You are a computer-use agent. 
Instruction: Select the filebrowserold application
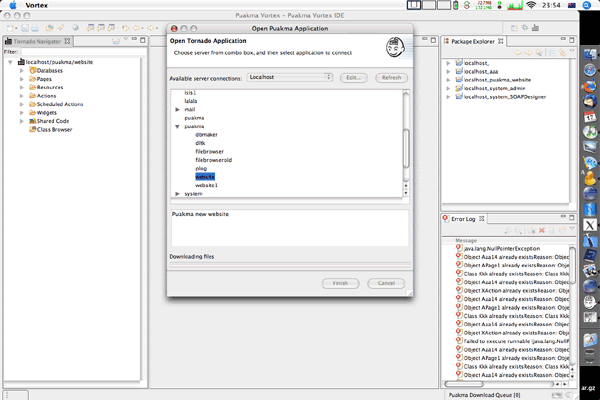(214, 160)
